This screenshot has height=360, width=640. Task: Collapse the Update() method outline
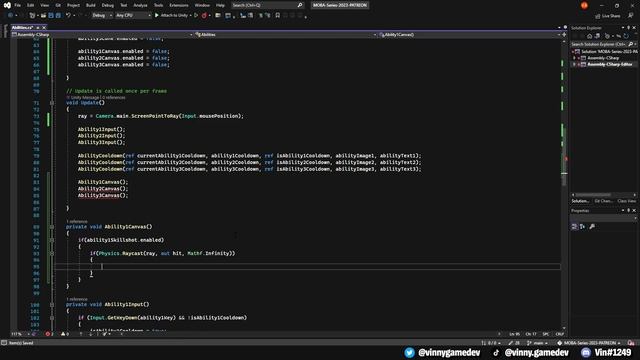[x=52, y=103]
